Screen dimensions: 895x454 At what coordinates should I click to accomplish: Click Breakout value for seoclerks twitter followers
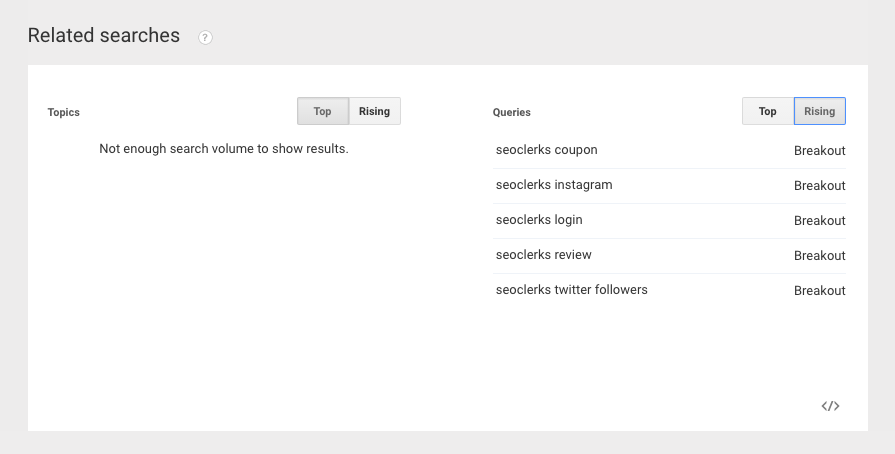pos(820,291)
